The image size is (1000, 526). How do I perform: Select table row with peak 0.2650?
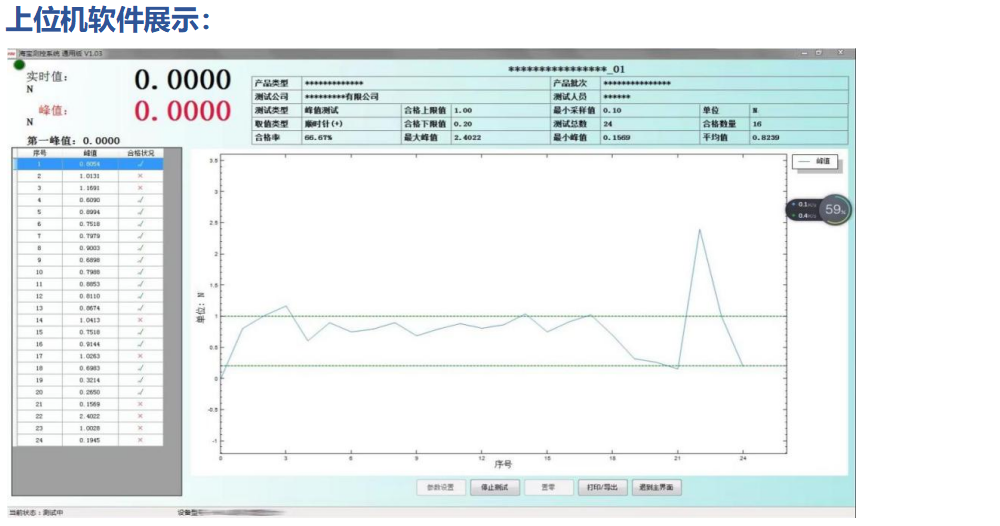(89, 392)
